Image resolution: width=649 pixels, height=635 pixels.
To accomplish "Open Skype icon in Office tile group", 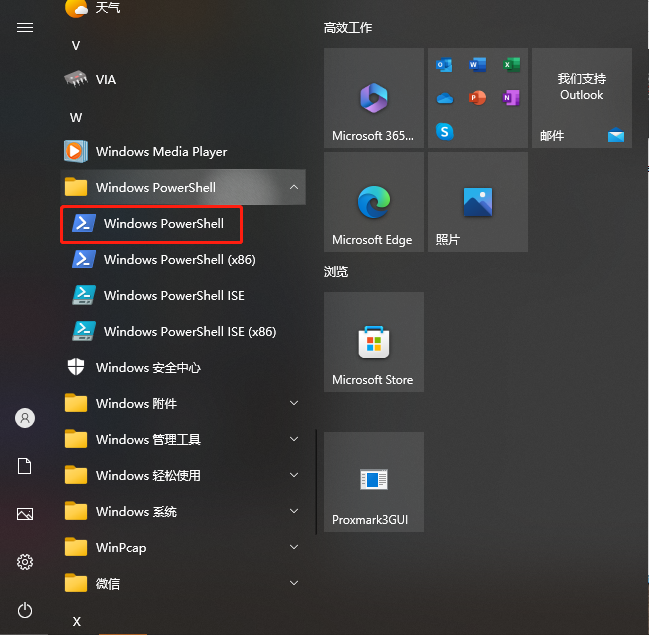I will (x=445, y=132).
